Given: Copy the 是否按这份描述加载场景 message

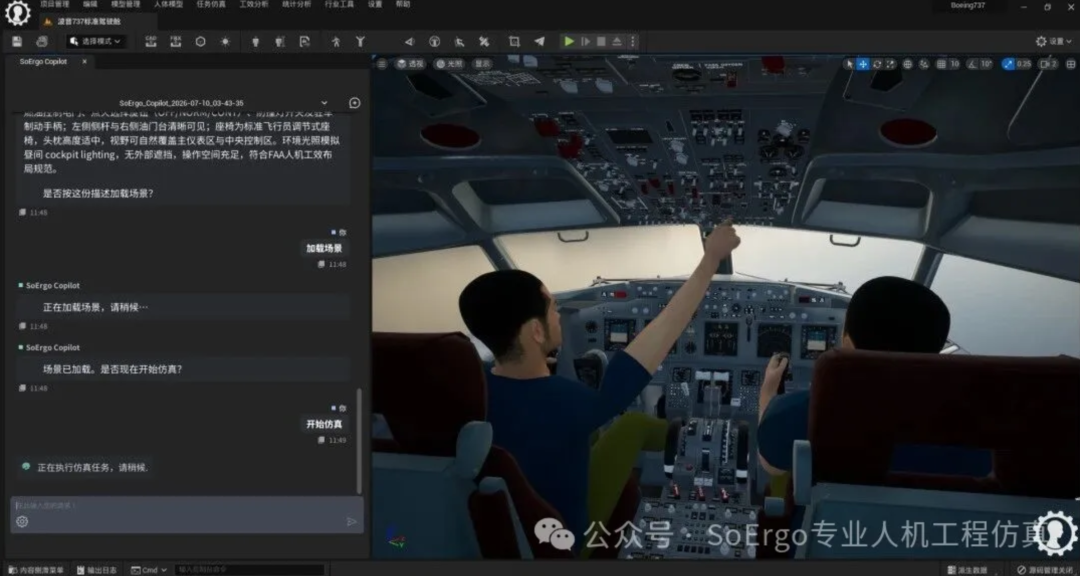Looking at the screenshot, I should click(x=23, y=212).
